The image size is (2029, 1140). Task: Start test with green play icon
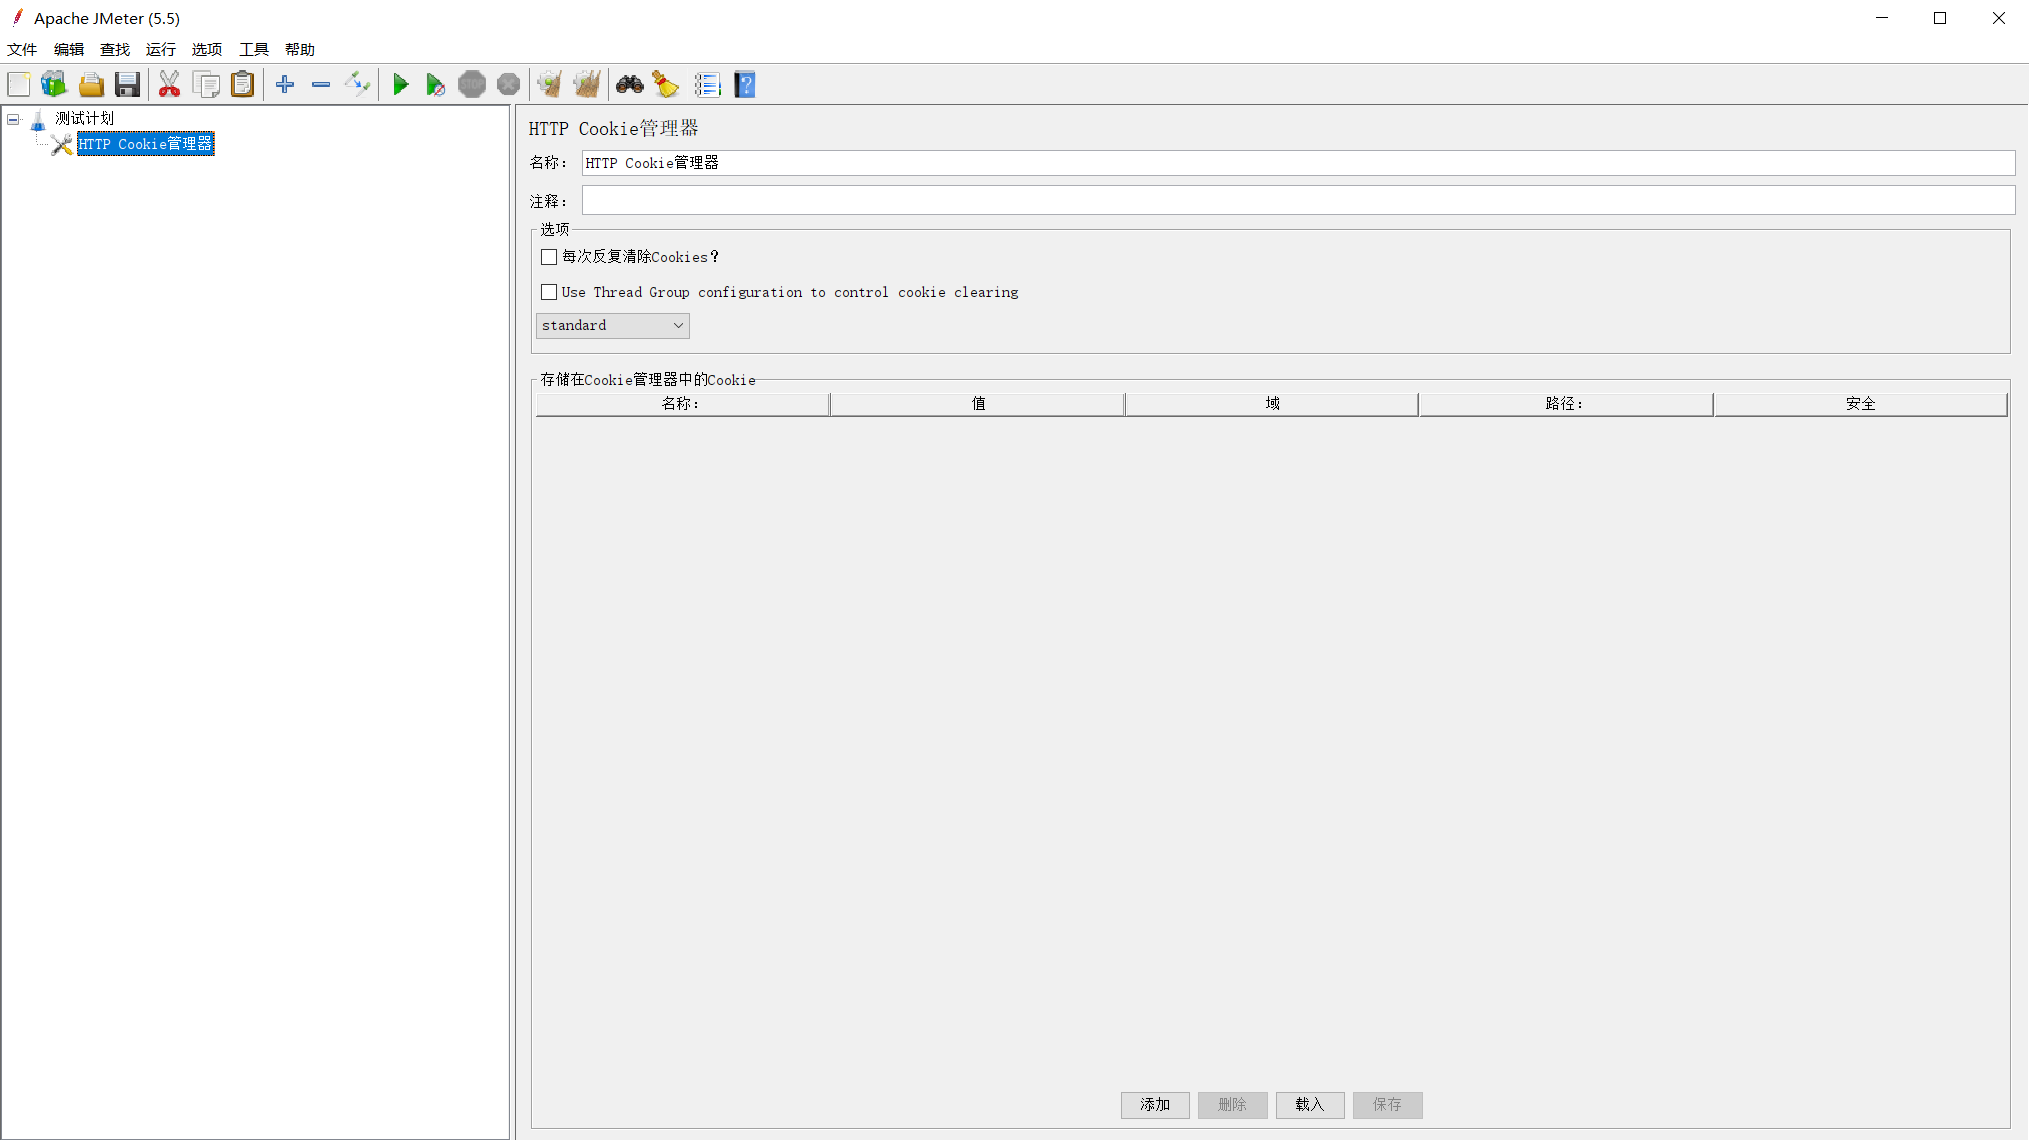point(400,85)
